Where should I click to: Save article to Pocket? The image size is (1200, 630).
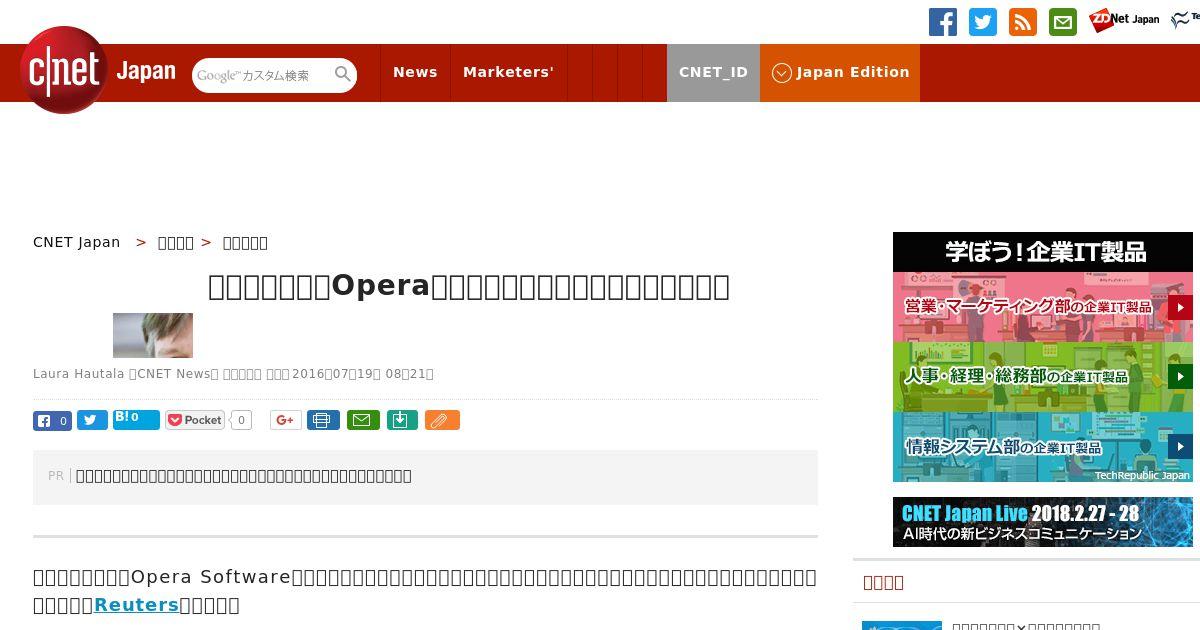[x=195, y=420]
